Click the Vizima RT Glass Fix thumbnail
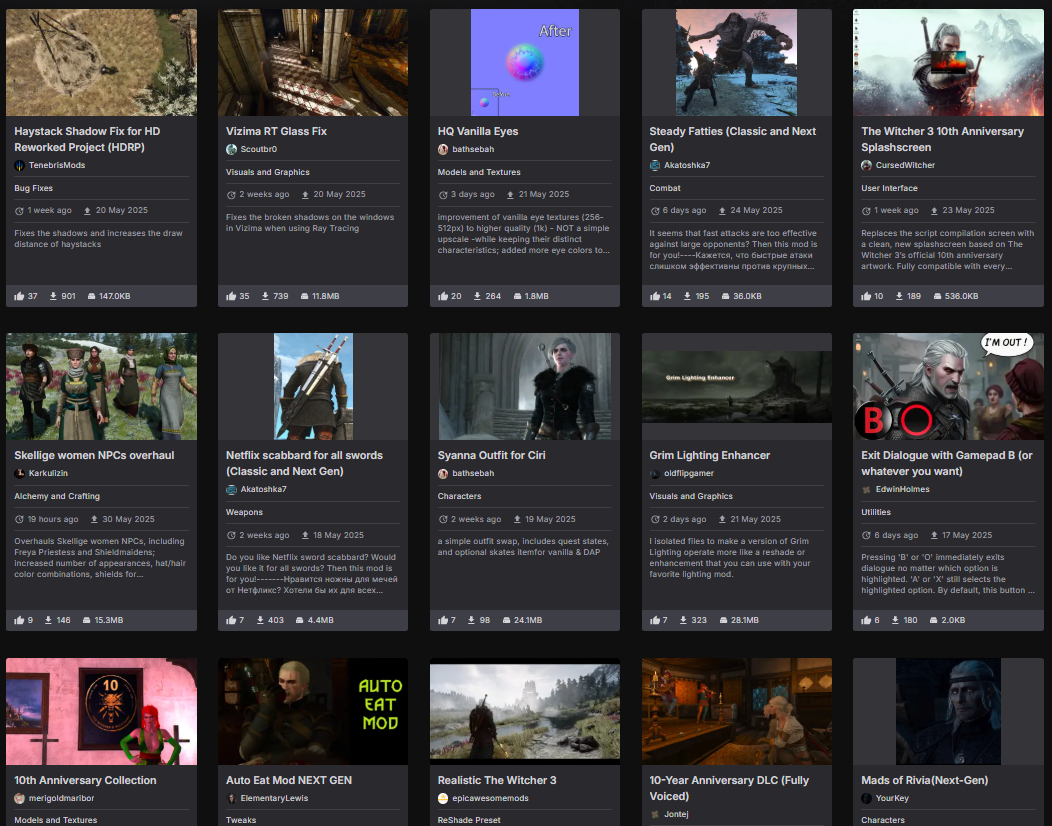The width and height of the screenshot is (1052, 826). [x=313, y=62]
